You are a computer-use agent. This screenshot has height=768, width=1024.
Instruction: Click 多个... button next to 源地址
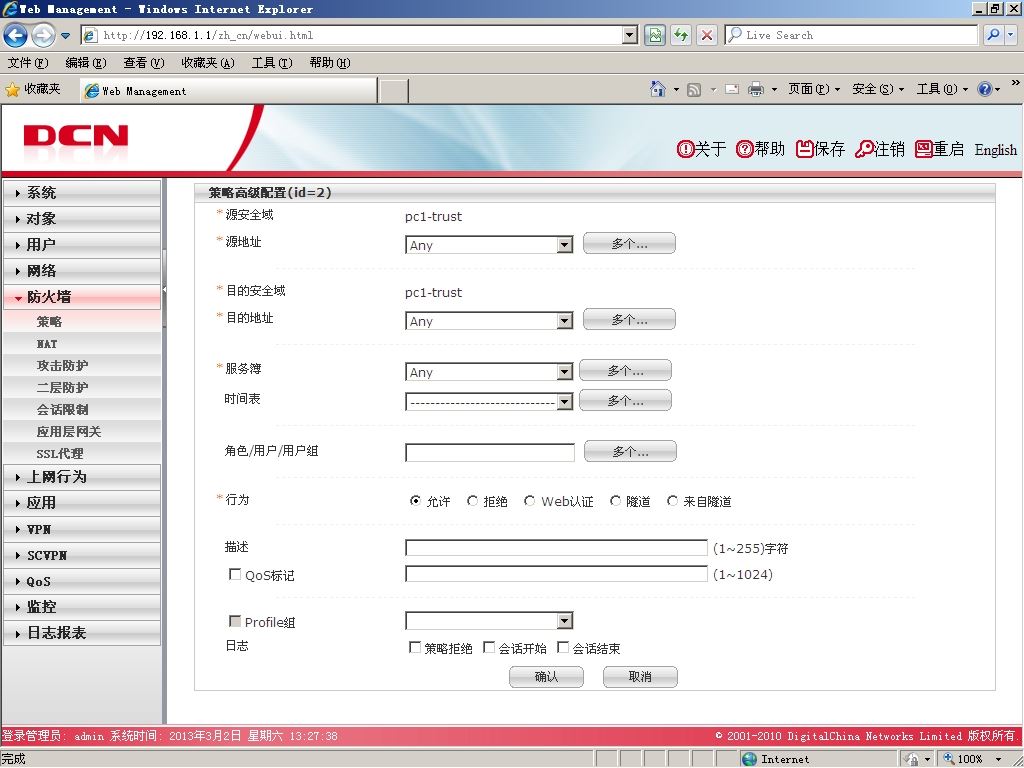pyautogui.click(x=630, y=244)
